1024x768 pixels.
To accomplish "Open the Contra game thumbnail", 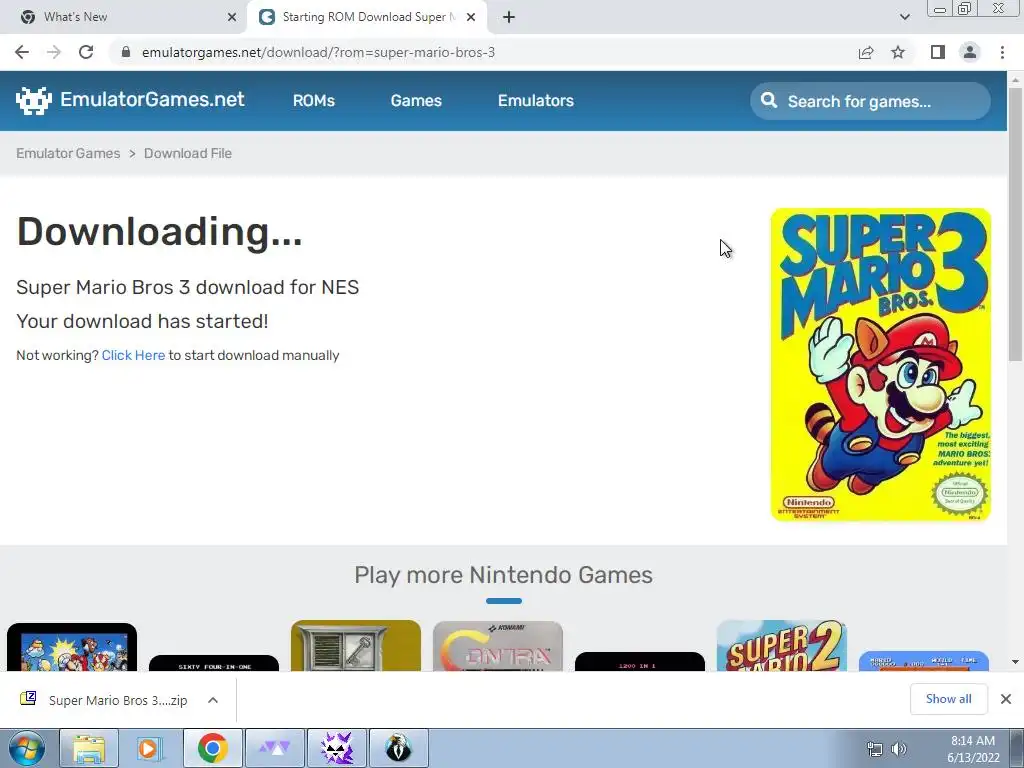I will 498,646.
